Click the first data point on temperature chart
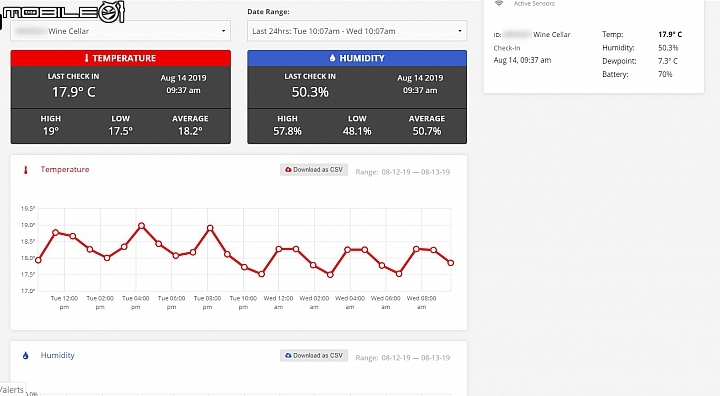 coord(38,260)
